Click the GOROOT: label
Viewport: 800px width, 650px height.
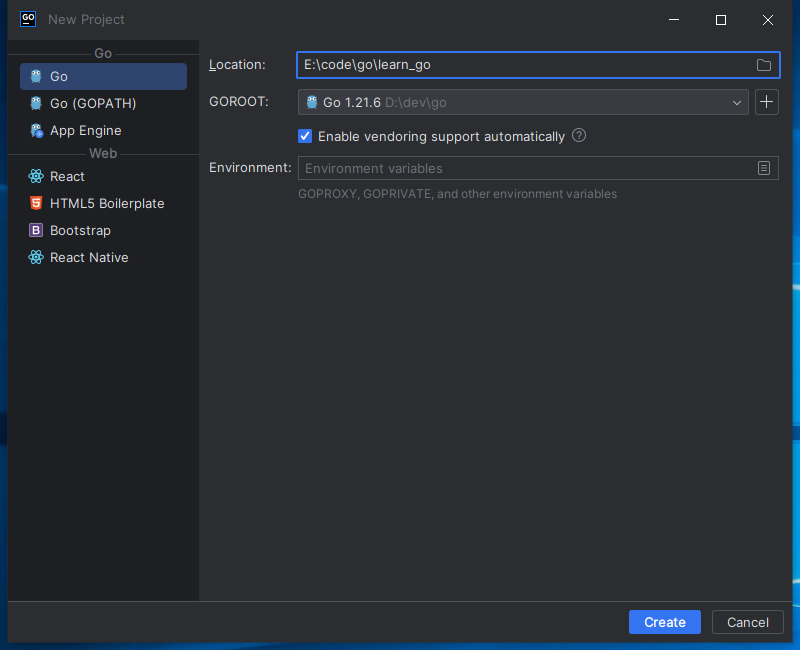coord(239,102)
